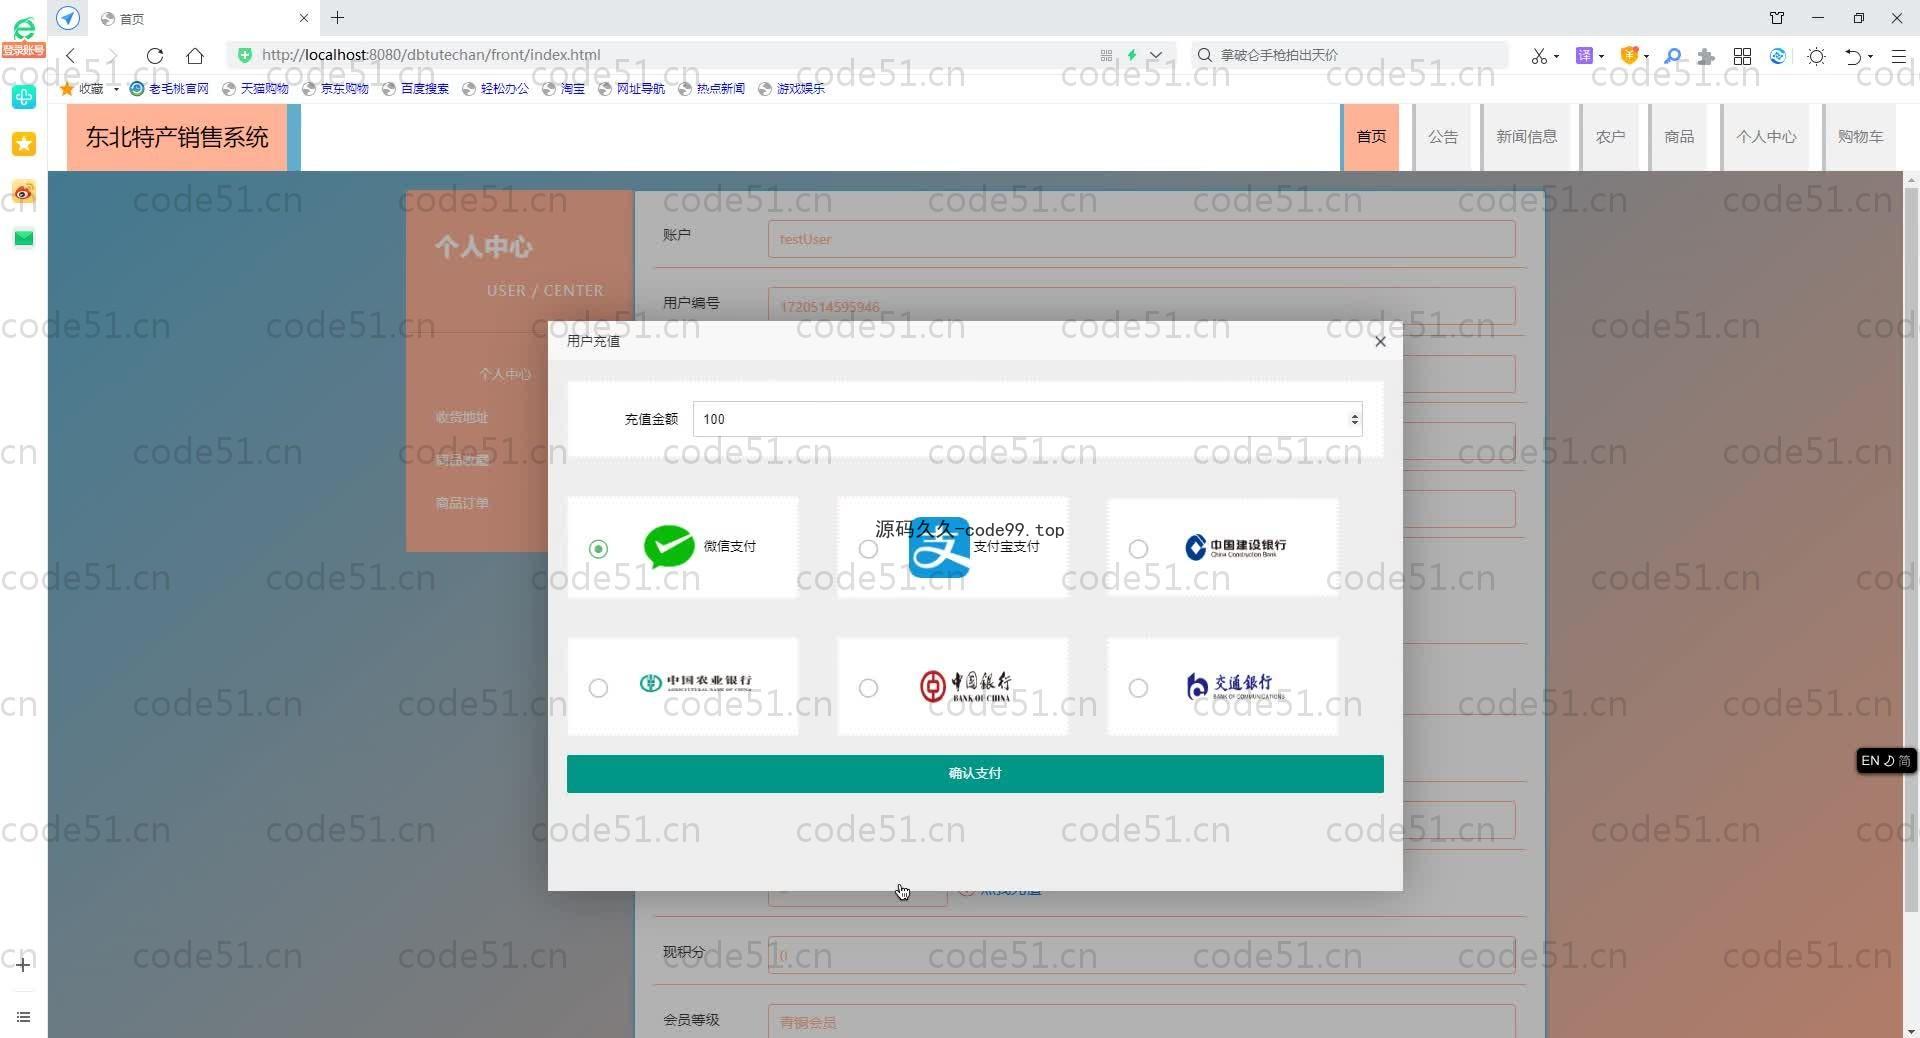Screen dimensions: 1920x1038
Task: Click the browser home icon
Action: click(195, 55)
